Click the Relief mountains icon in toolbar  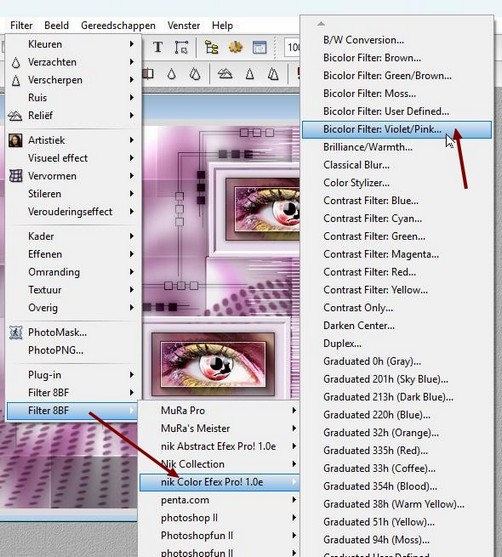click(x=225, y=74)
